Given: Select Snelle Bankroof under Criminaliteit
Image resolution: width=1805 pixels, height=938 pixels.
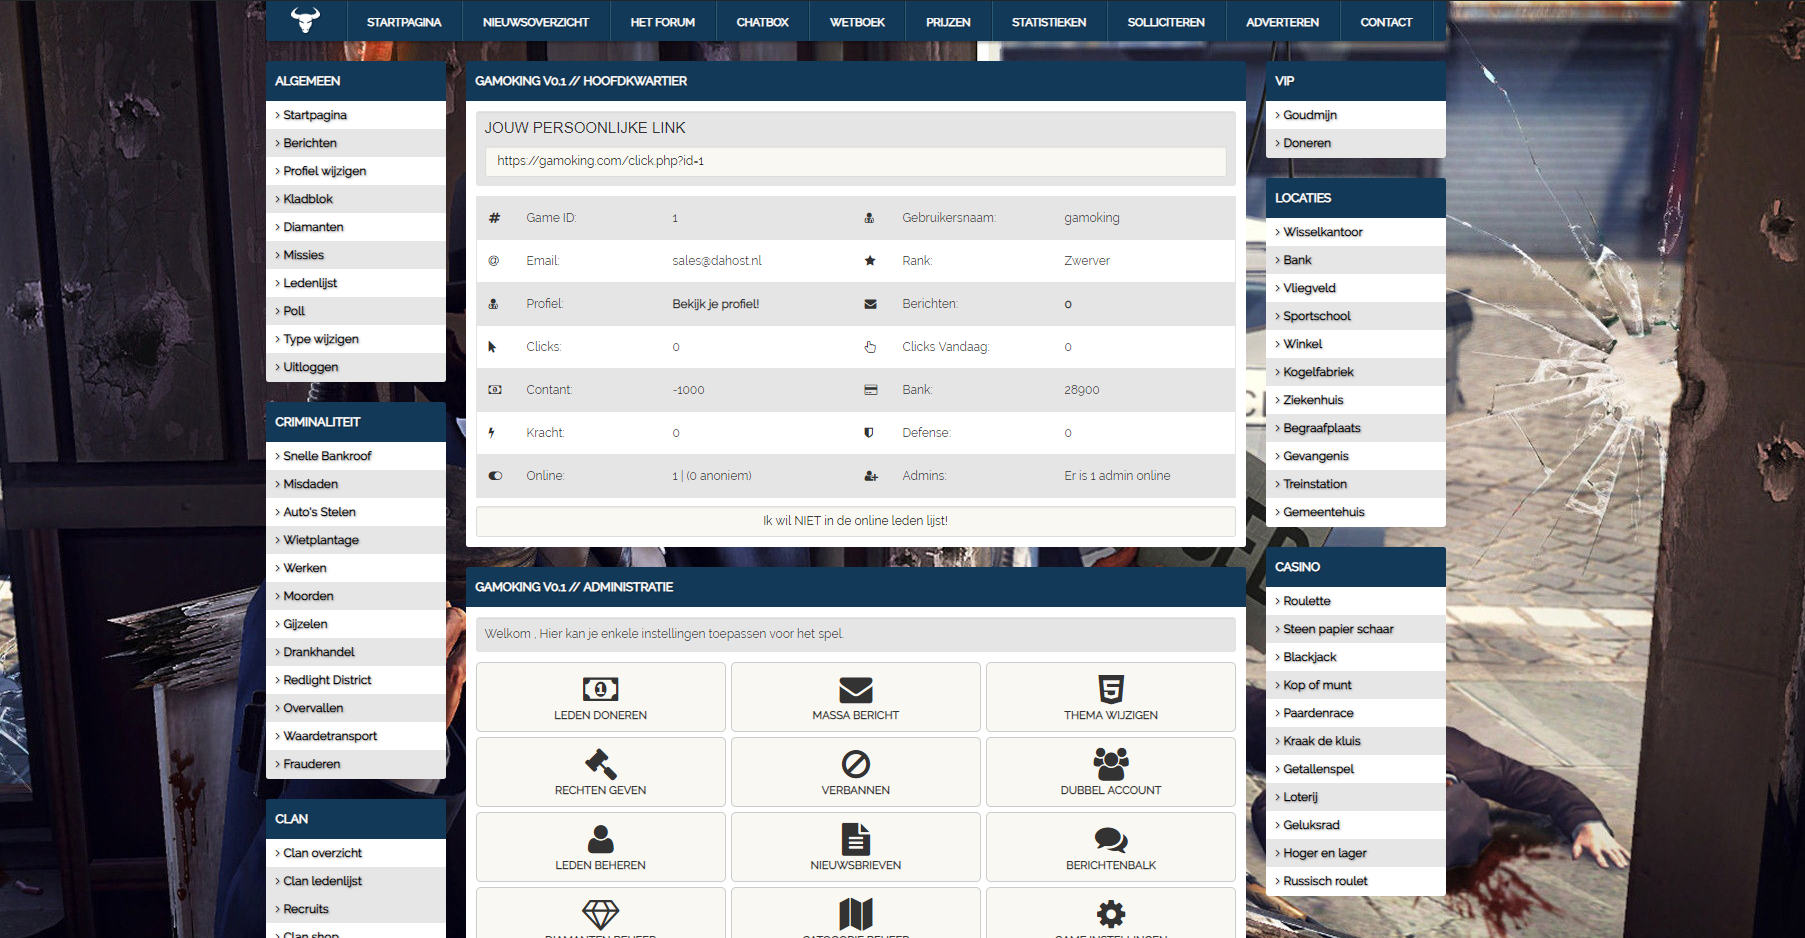Looking at the screenshot, I should [x=327, y=456].
